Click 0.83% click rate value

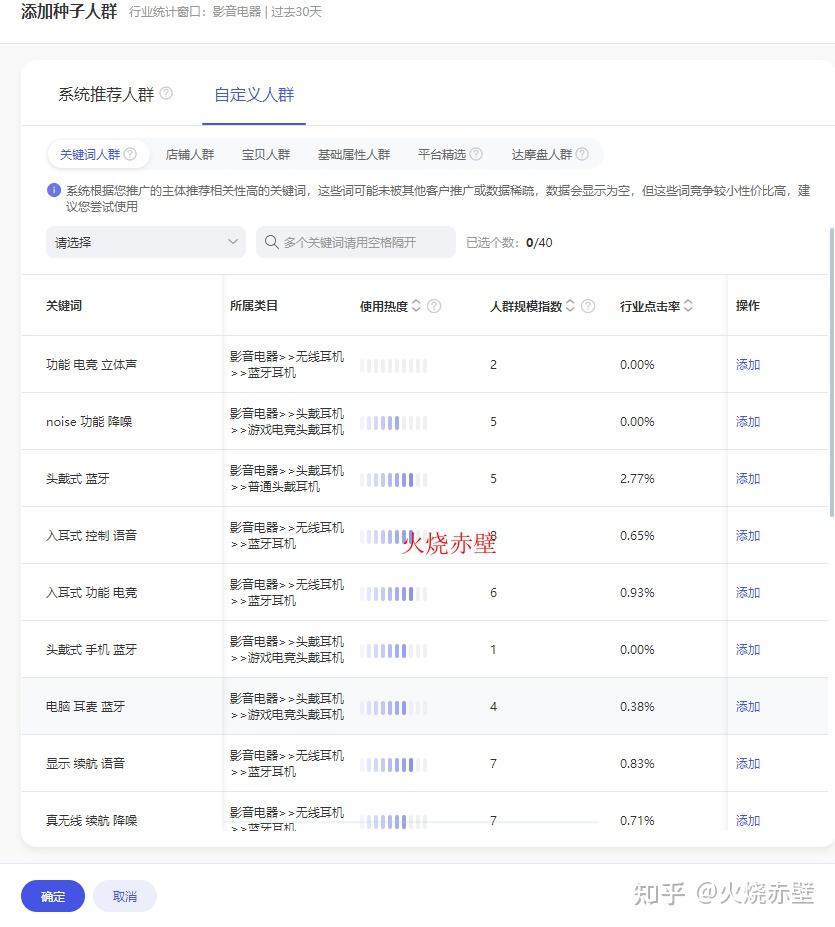637,763
